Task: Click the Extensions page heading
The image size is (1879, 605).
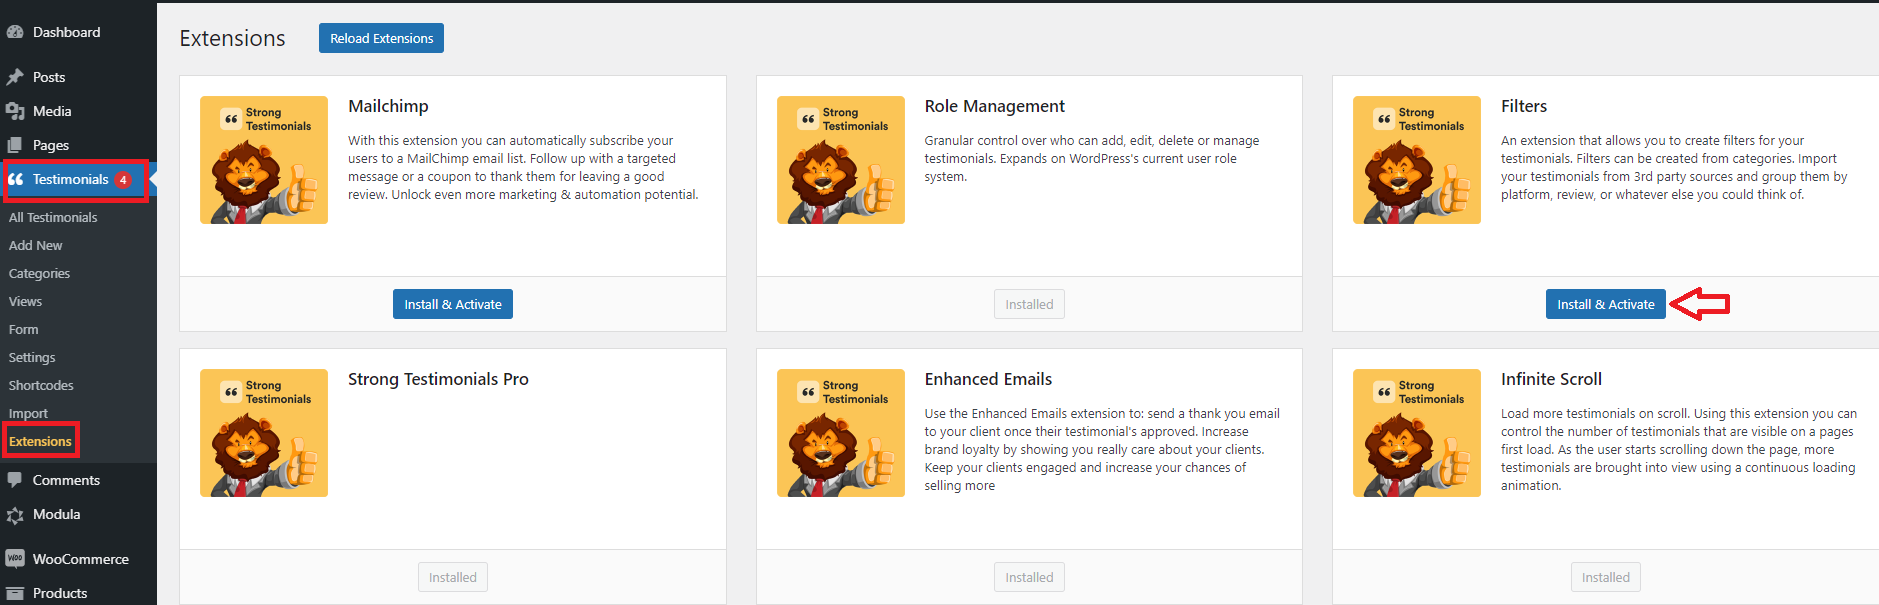Action: pos(232,38)
